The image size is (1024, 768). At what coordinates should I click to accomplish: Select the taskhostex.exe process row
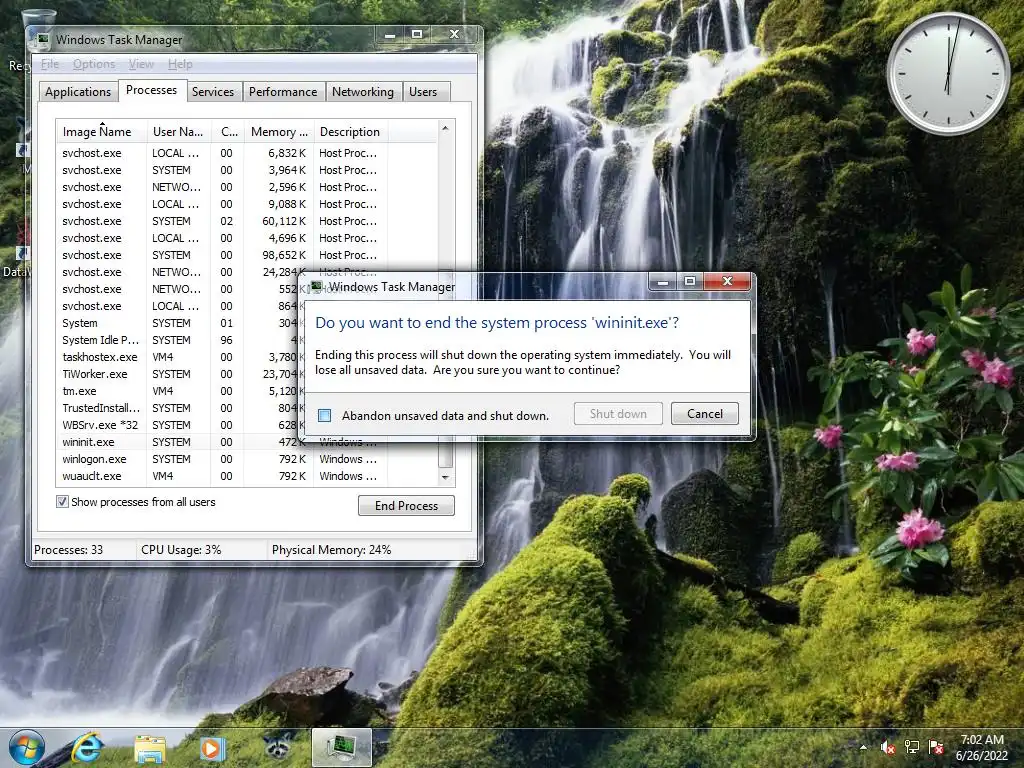[177, 357]
